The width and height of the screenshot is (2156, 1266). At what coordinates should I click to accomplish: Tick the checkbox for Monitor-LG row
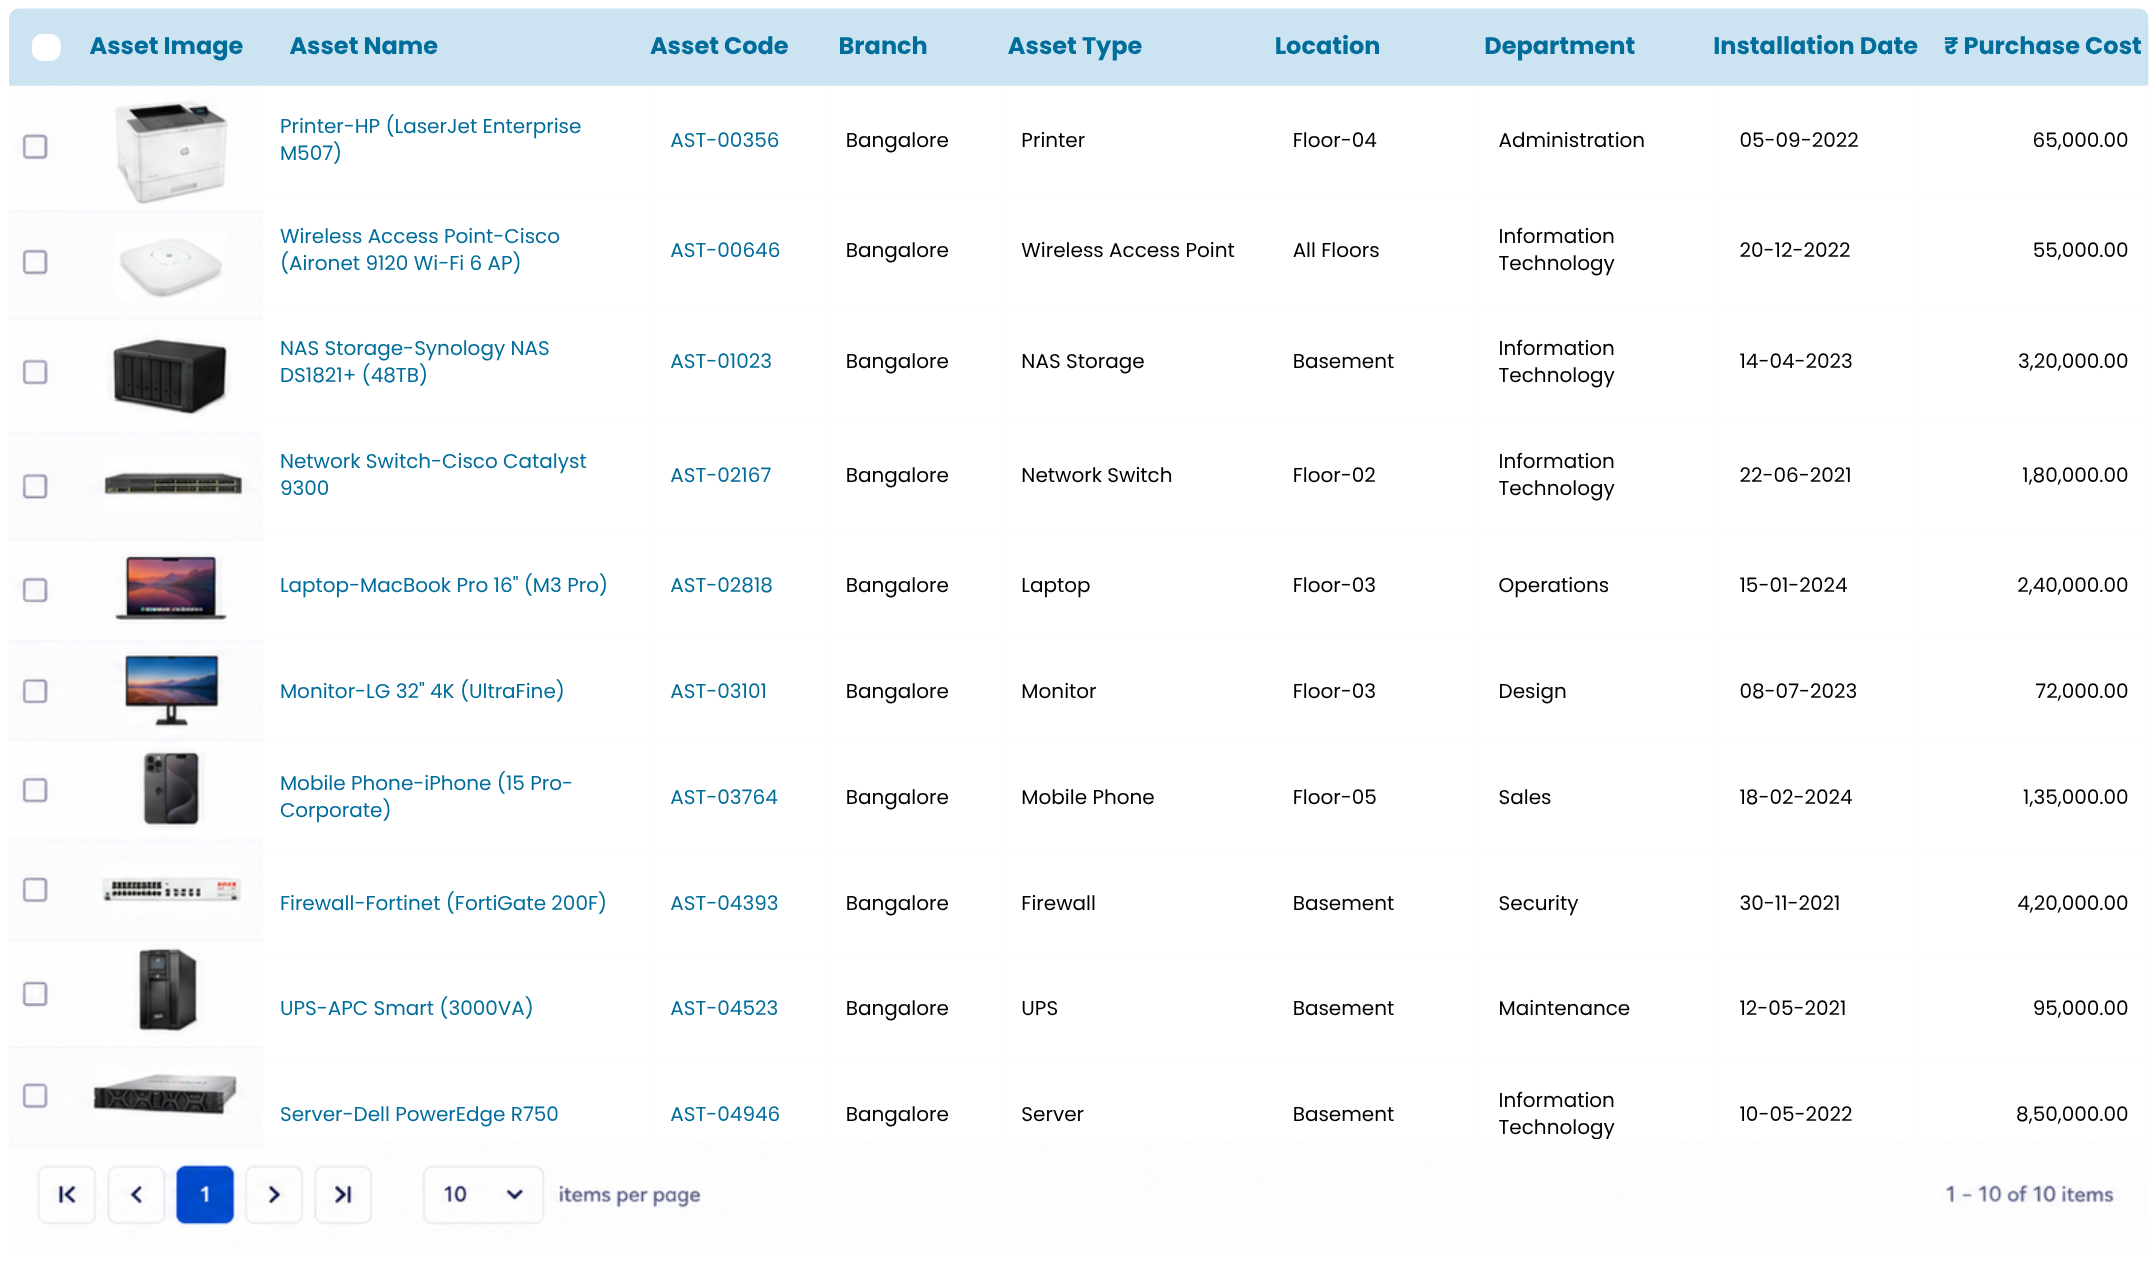(x=35, y=691)
